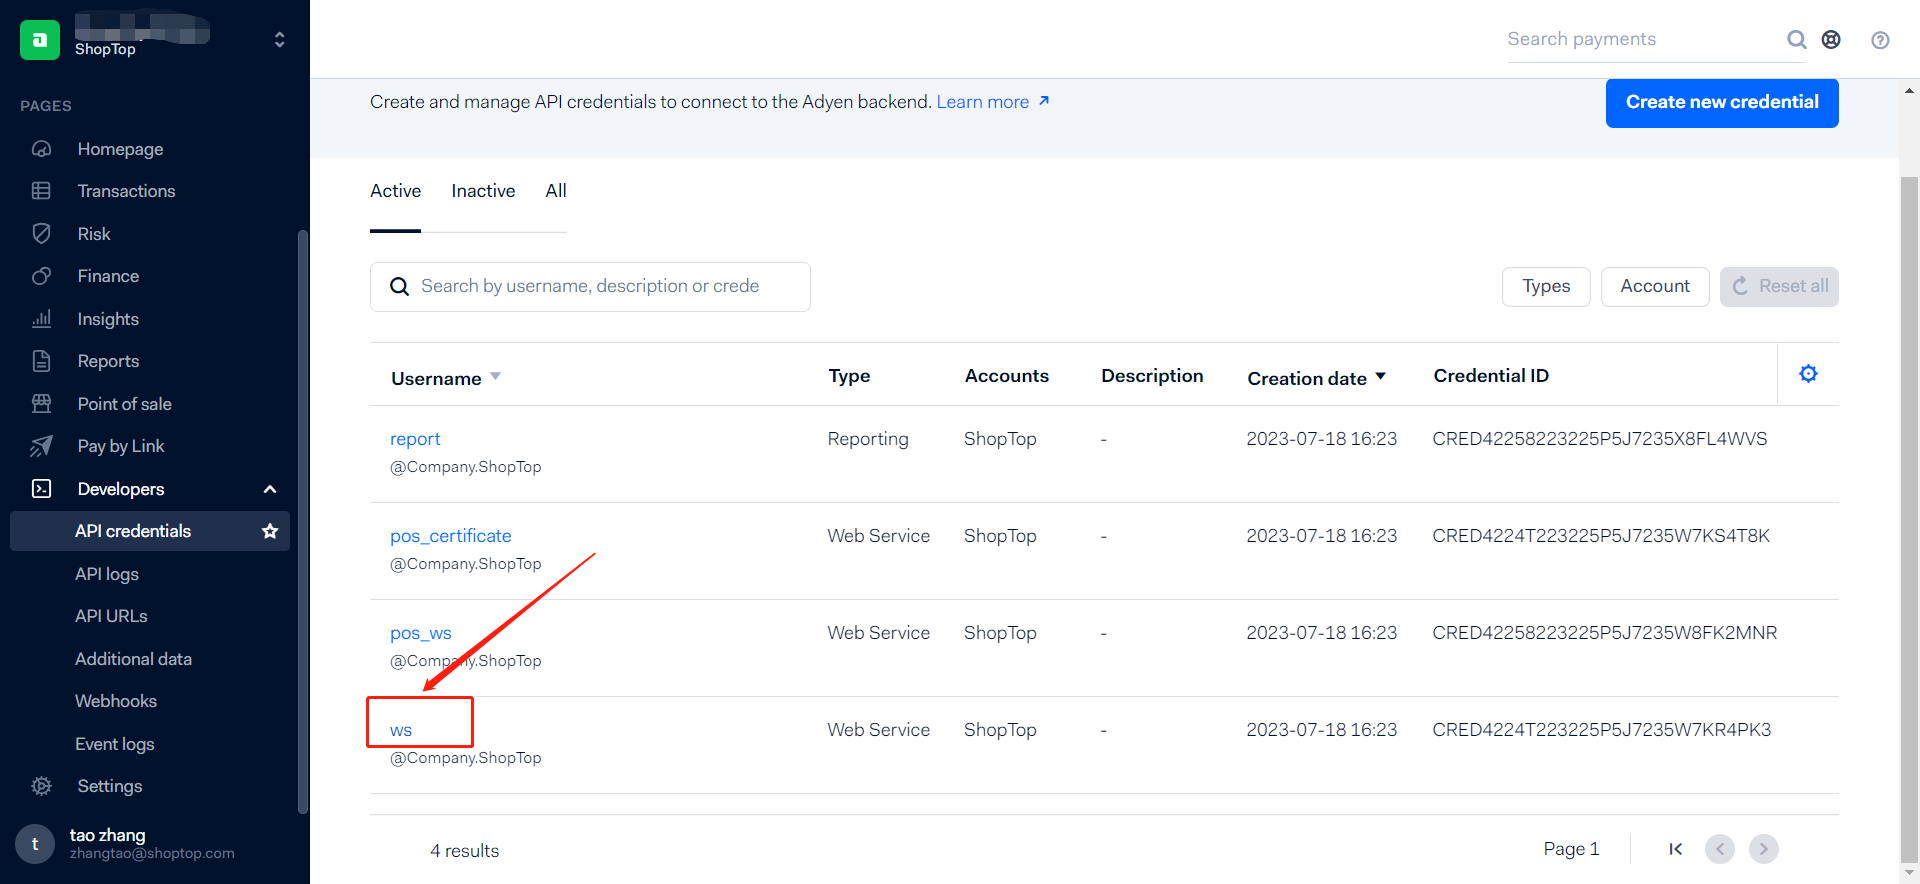Open the pos_certificate credential link

point(450,536)
